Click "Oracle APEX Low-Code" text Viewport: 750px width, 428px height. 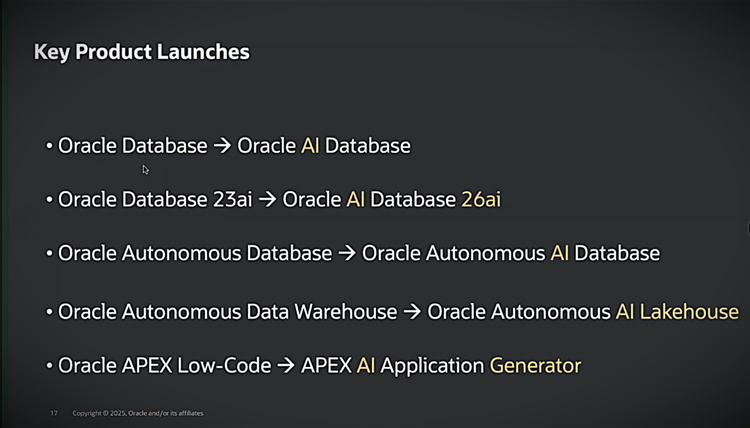(x=164, y=366)
